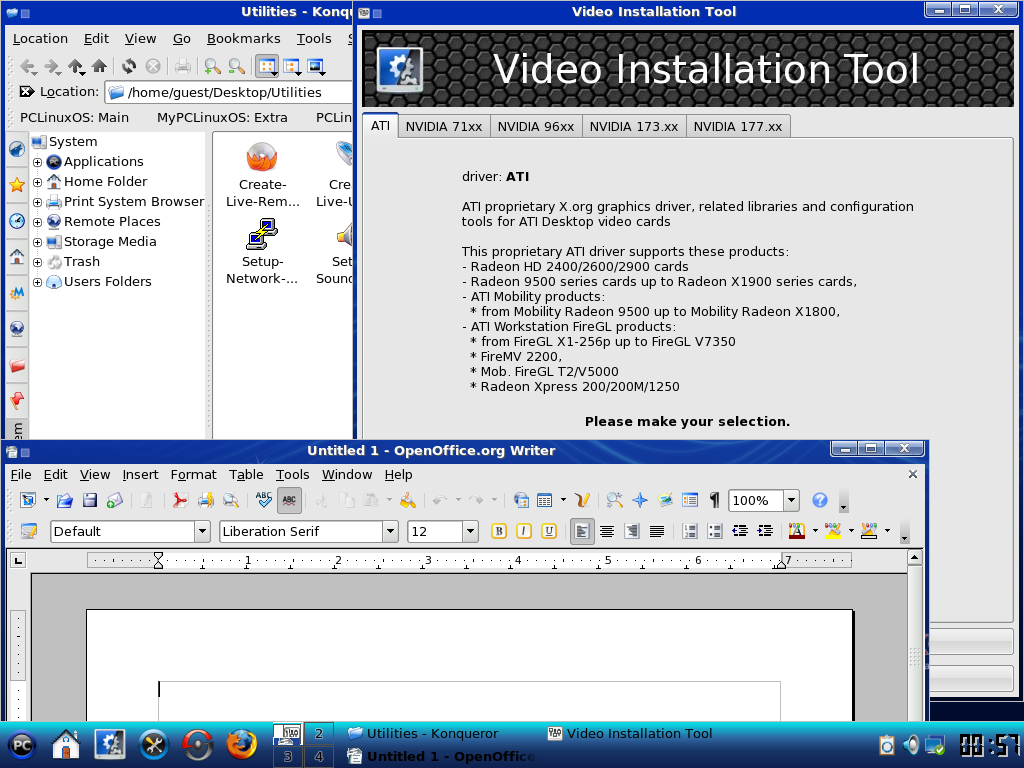The height and width of the screenshot is (768, 1024).
Task: Justify text in Writer
Action: [657, 531]
